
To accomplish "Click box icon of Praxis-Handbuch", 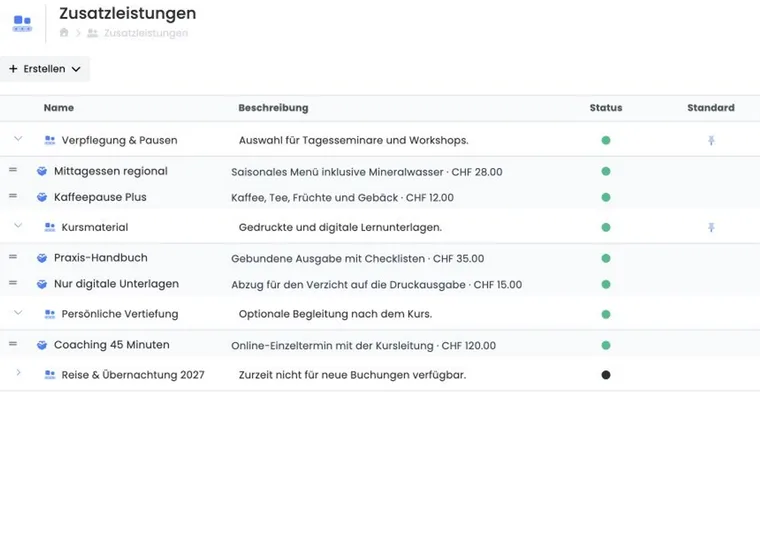I will 42,258.
